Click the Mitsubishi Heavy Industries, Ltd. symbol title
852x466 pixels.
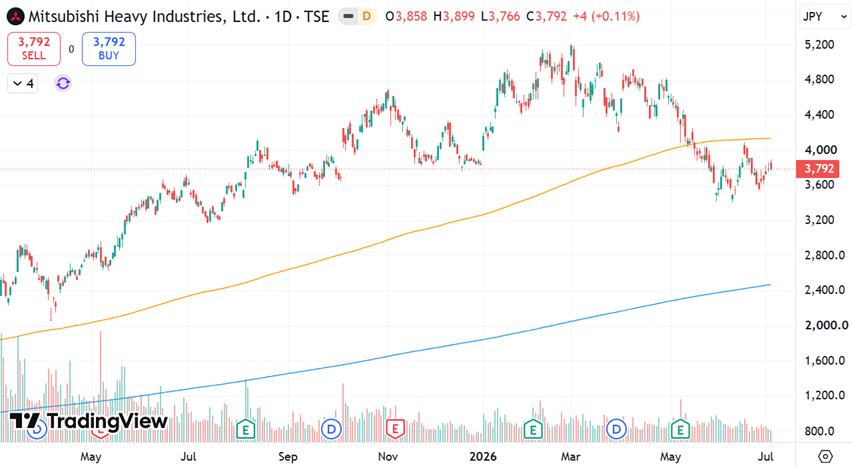point(145,17)
